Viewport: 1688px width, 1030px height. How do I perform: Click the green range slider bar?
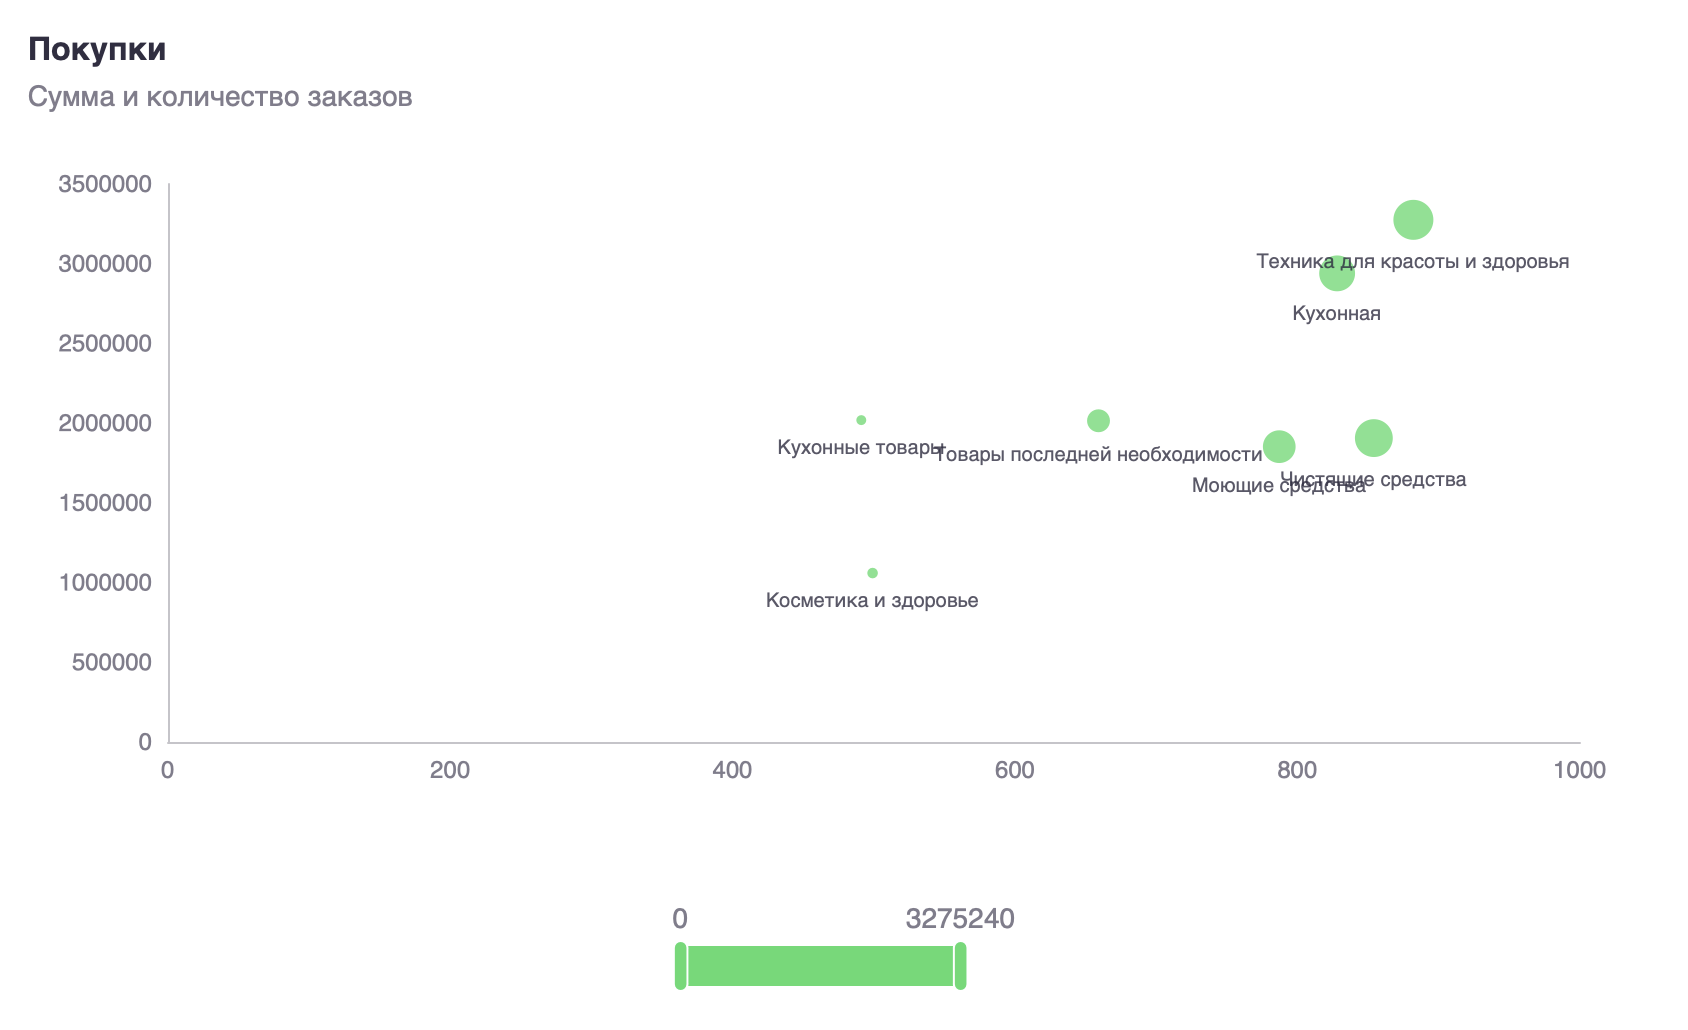820,965
